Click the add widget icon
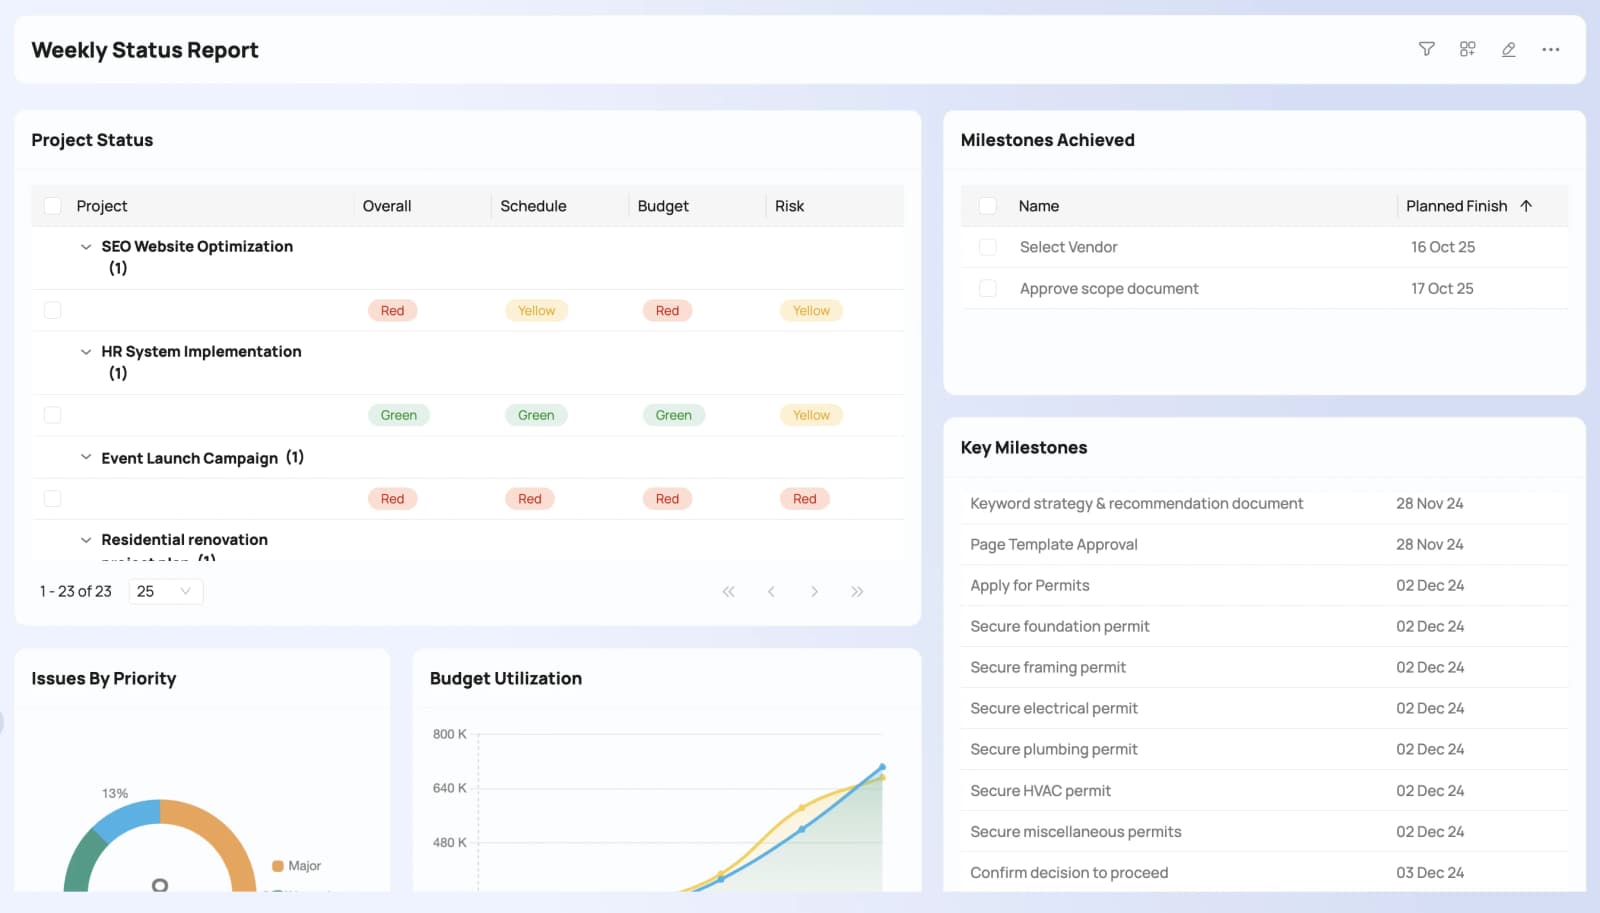1600x913 pixels. (x=1467, y=49)
